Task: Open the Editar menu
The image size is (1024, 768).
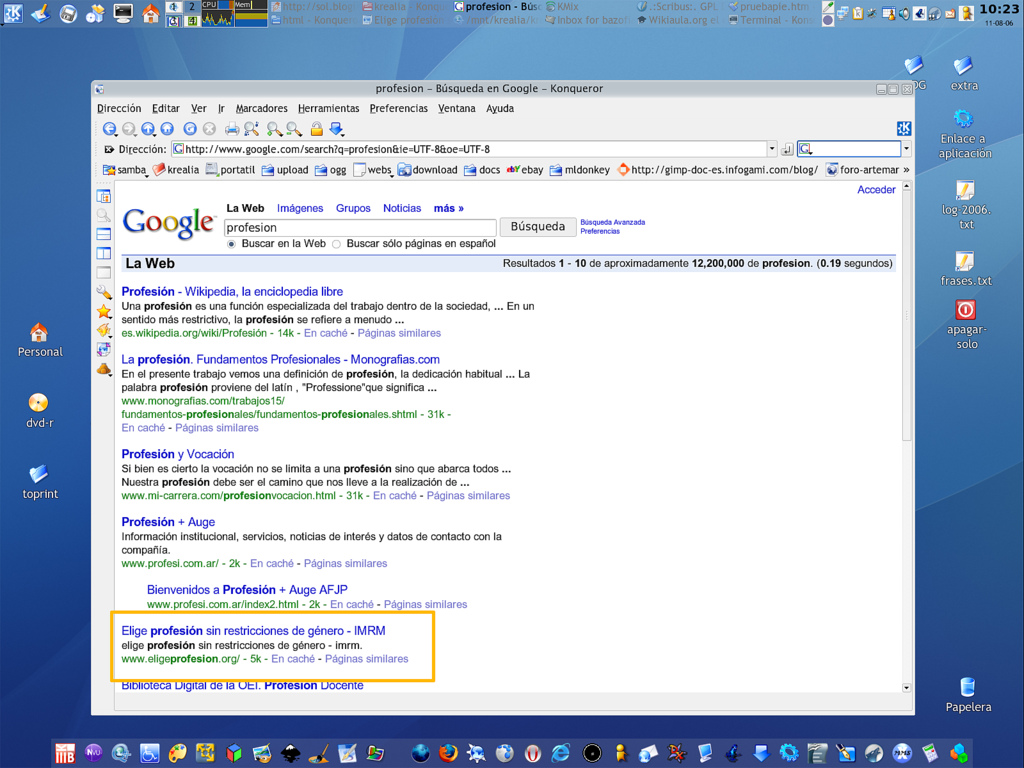Action: (166, 108)
